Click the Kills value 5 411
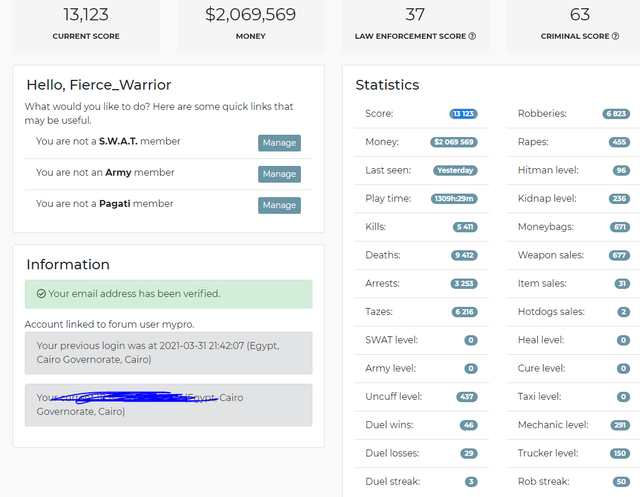Viewport: 640px width, 497px height. 465,227
